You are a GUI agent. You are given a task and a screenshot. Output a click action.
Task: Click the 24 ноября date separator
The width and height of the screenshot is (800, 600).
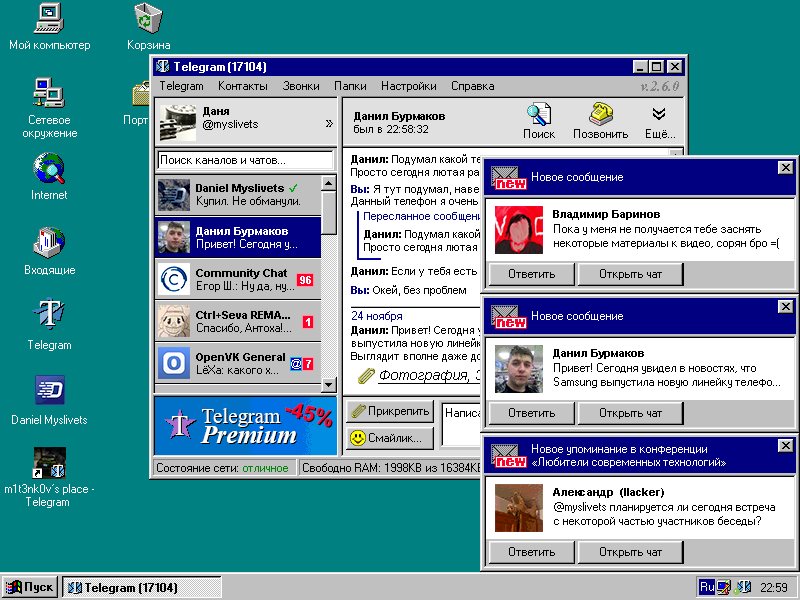pos(377,316)
